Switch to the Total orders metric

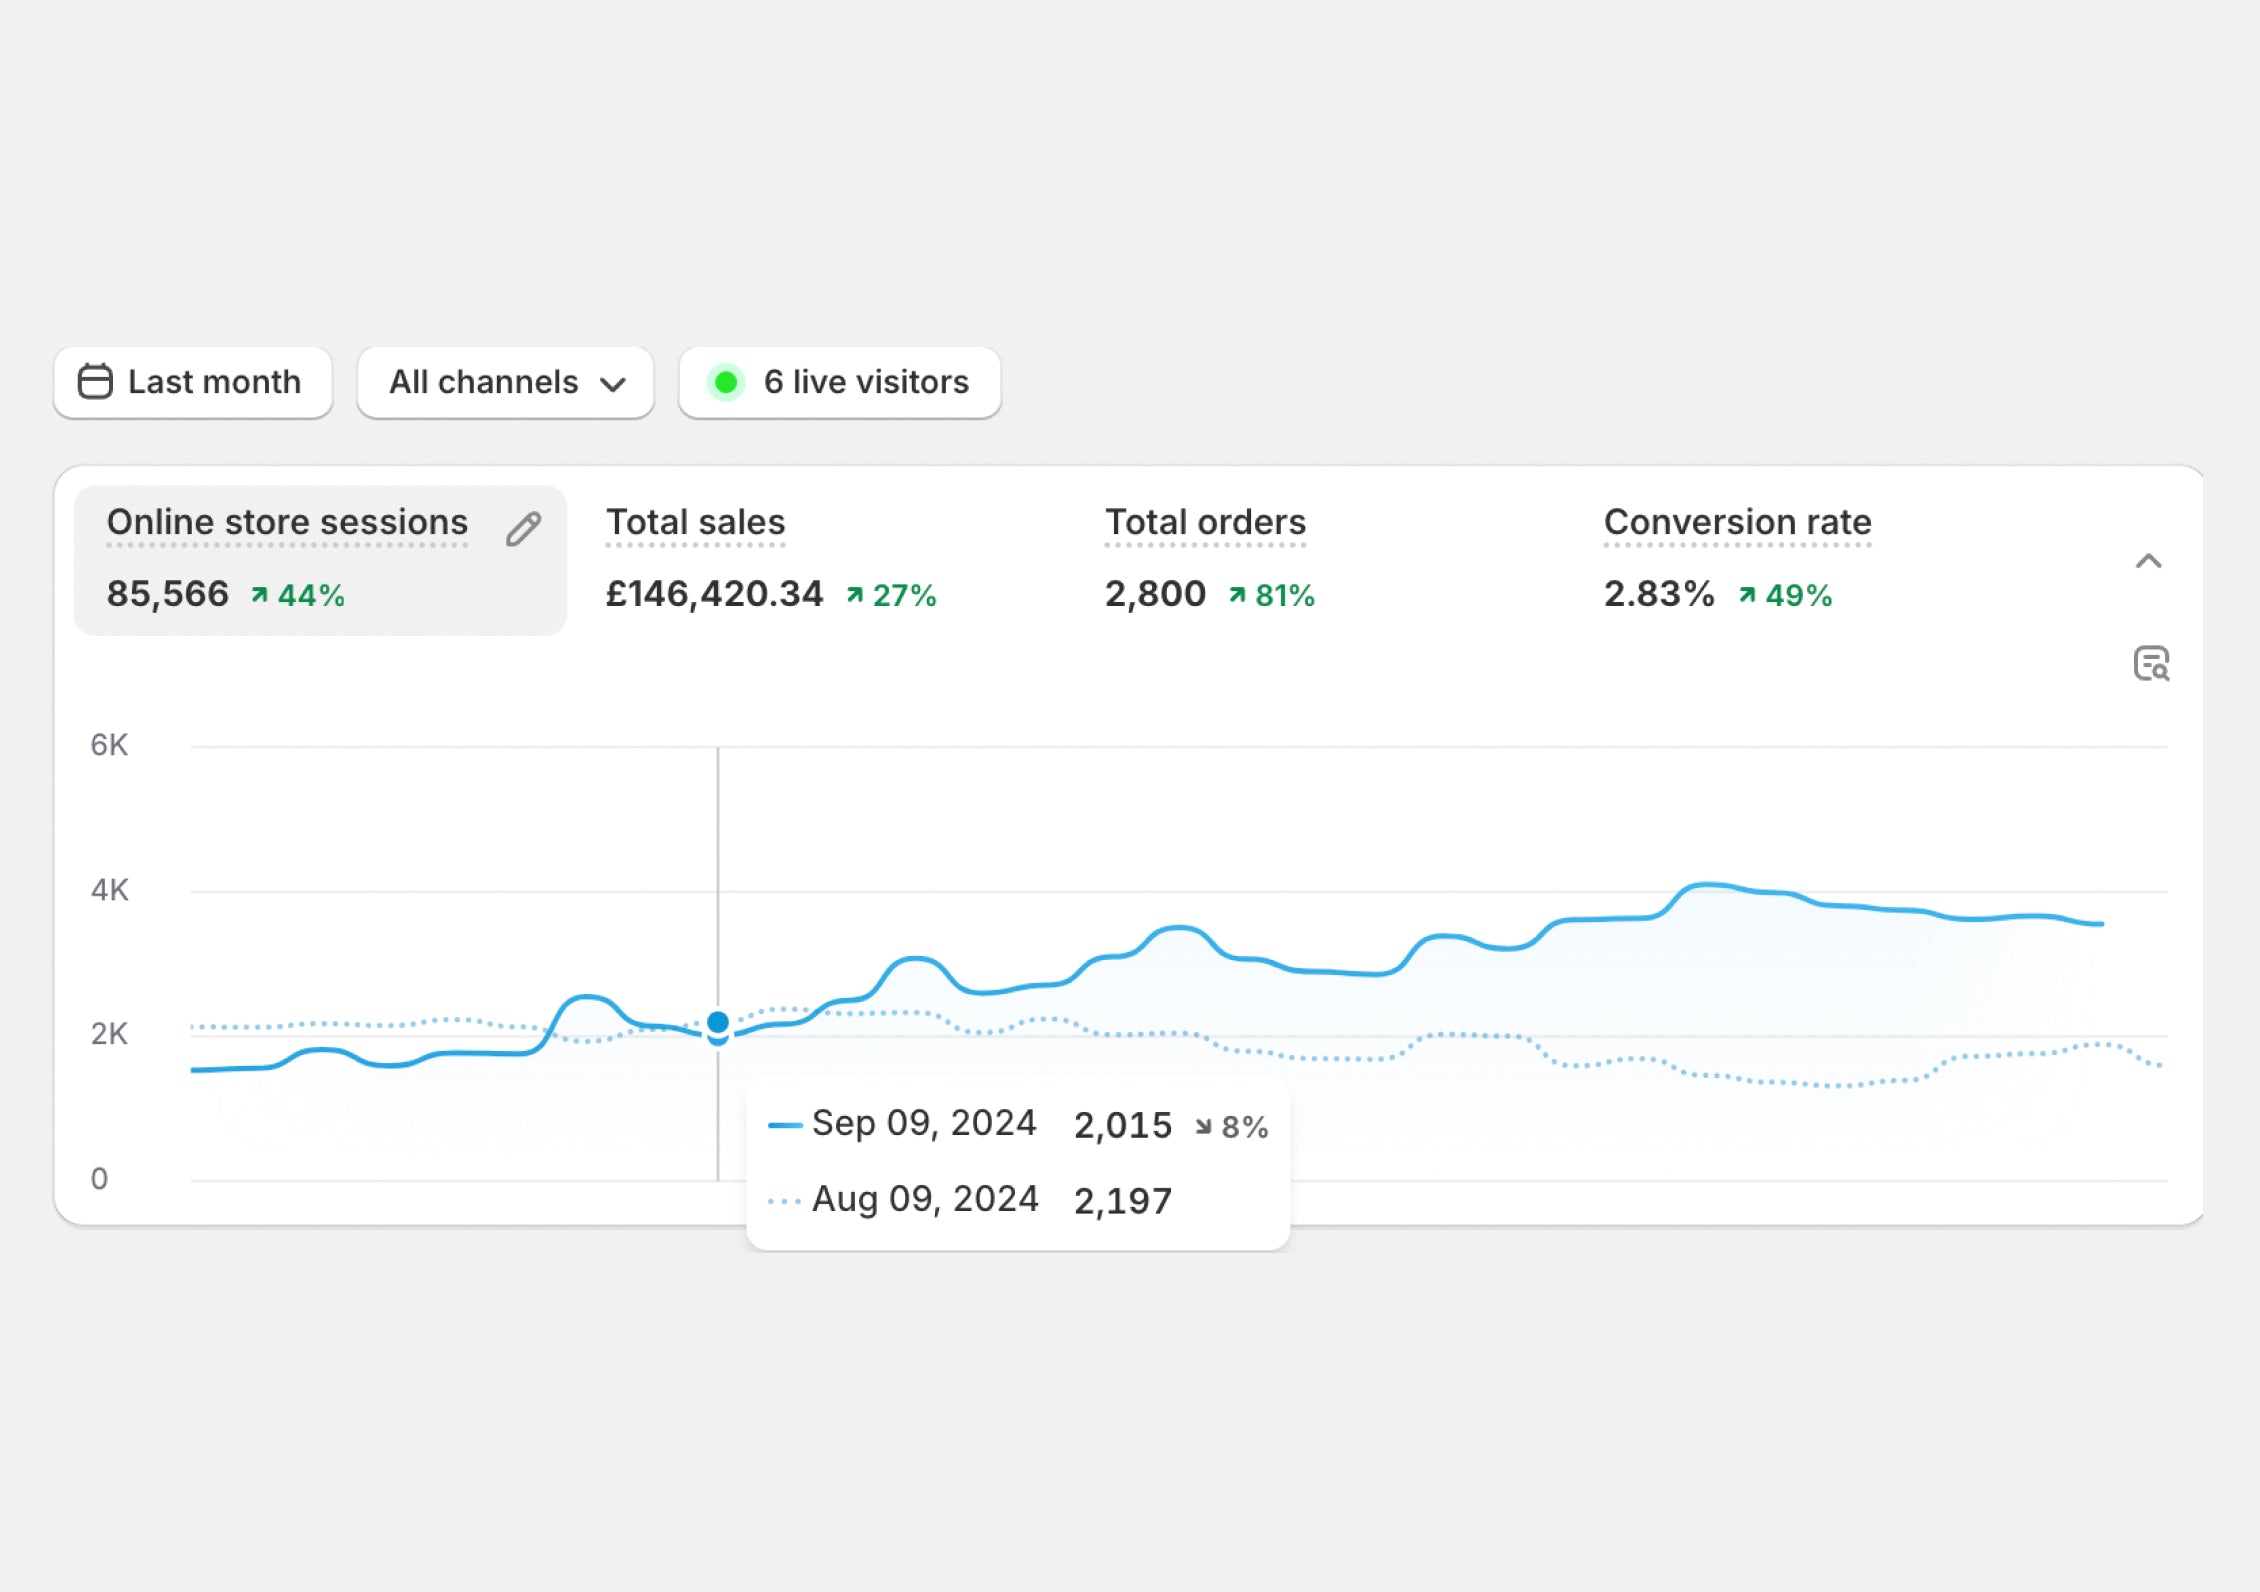1205,522
